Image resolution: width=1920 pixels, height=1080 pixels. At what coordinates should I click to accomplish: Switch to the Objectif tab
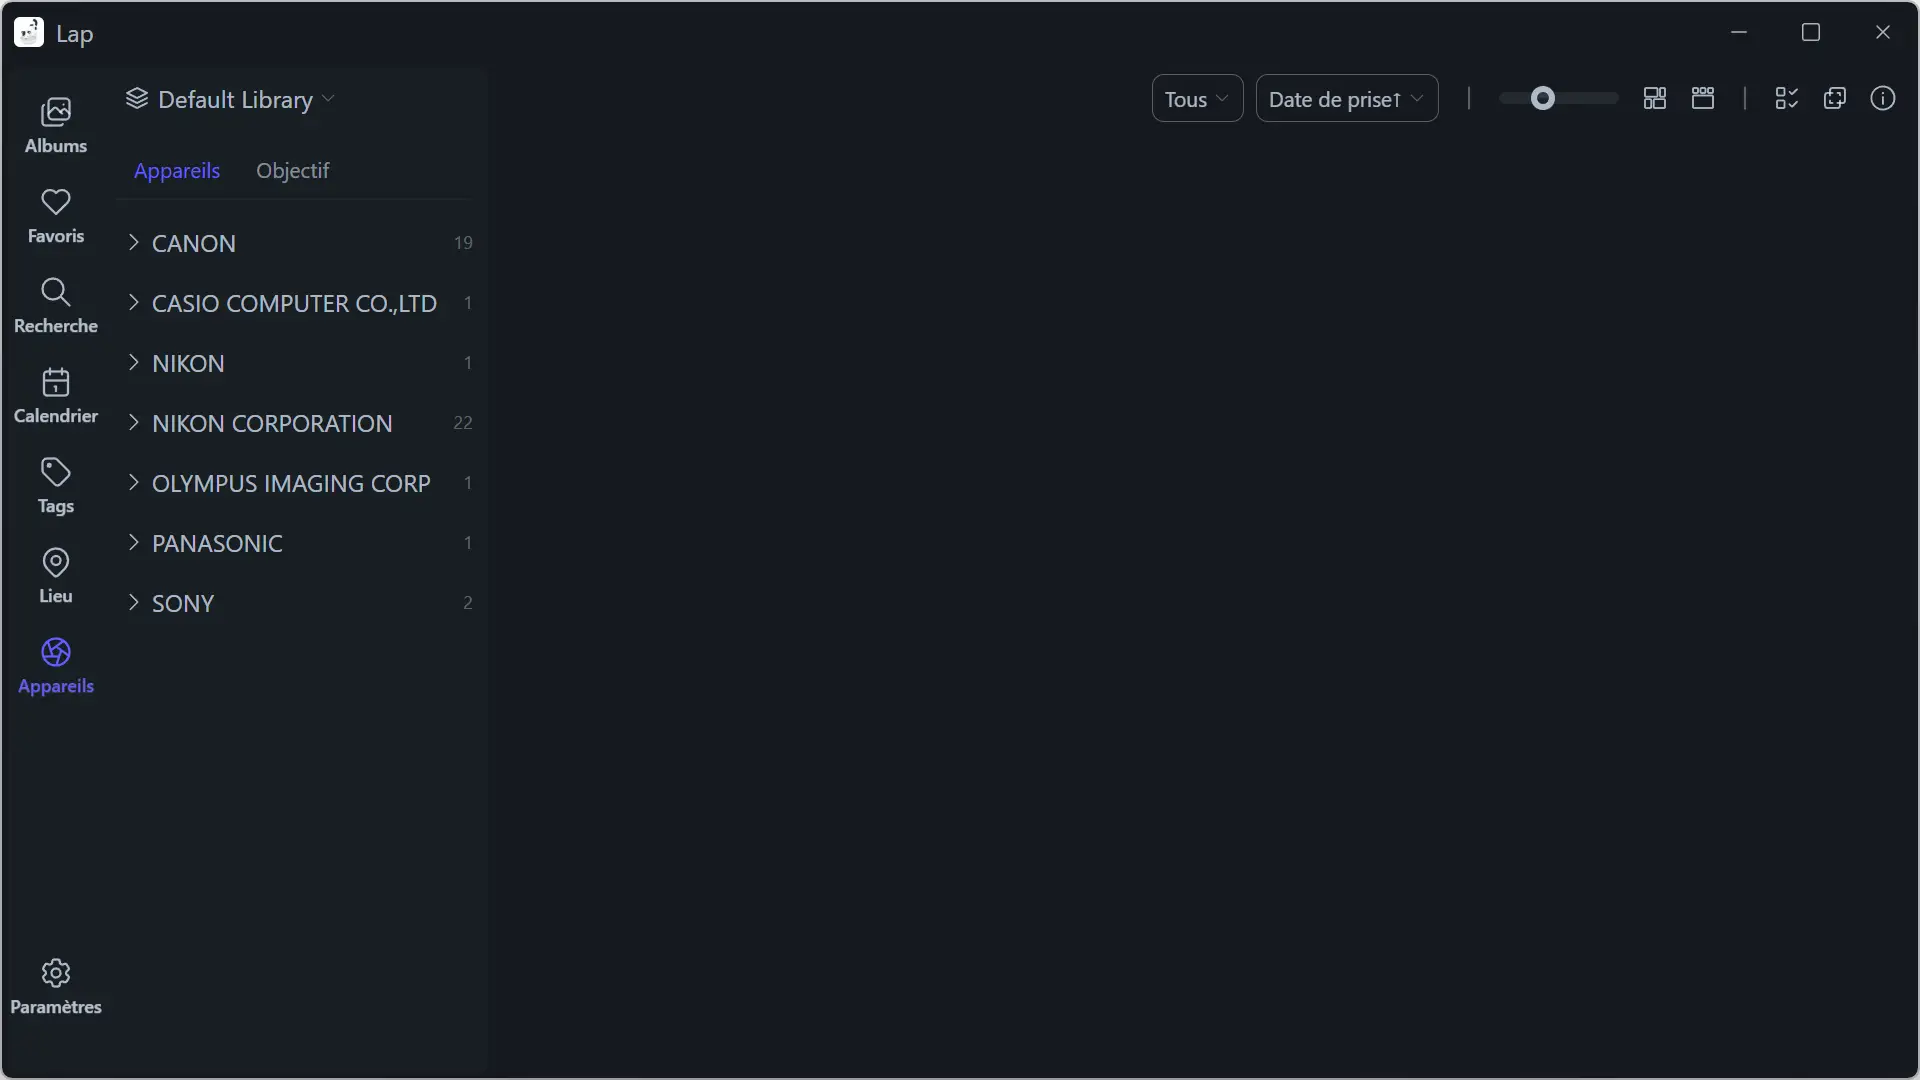pyautogui.click(x=293, y=171)
